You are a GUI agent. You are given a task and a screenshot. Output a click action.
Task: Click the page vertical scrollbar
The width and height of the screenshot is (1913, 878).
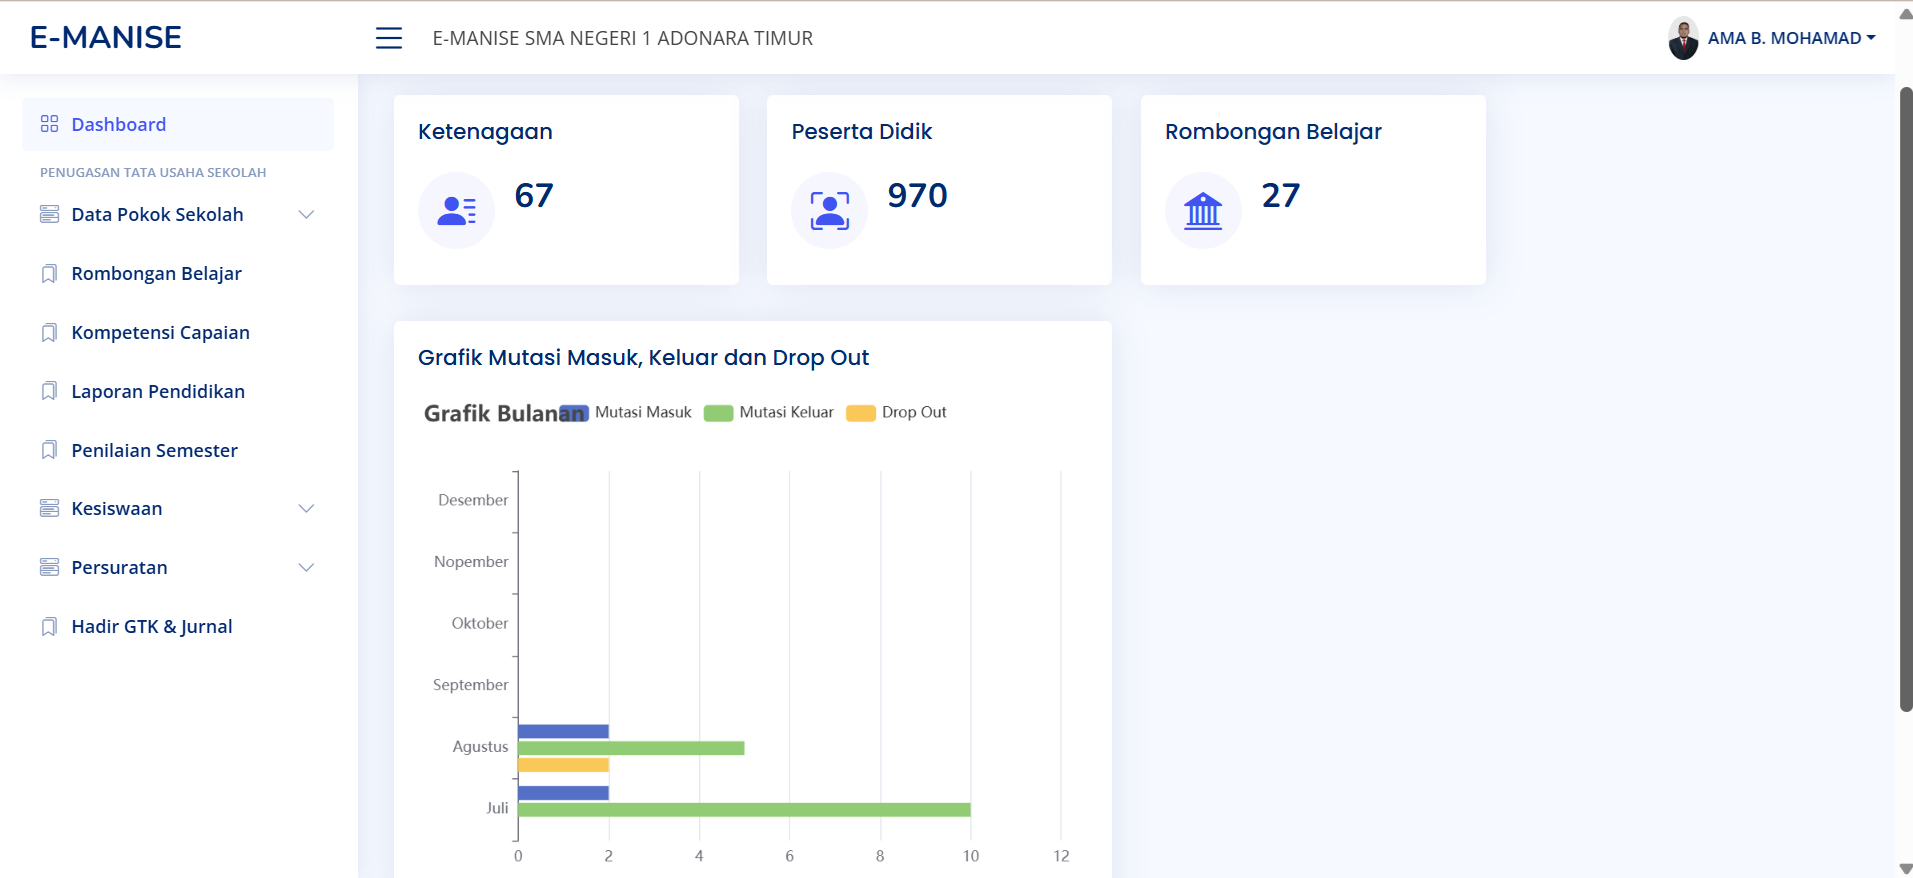(1906, 400)
